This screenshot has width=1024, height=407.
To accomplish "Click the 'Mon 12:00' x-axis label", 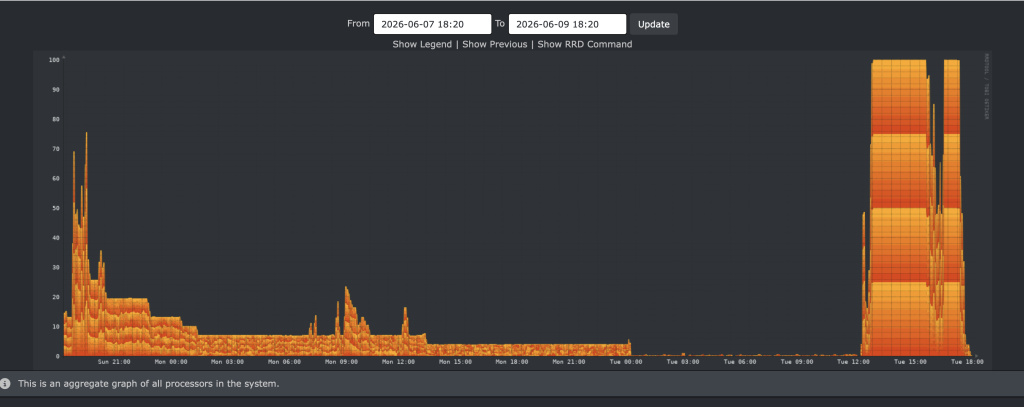I will pyautogui.click(x=398, y=361).
